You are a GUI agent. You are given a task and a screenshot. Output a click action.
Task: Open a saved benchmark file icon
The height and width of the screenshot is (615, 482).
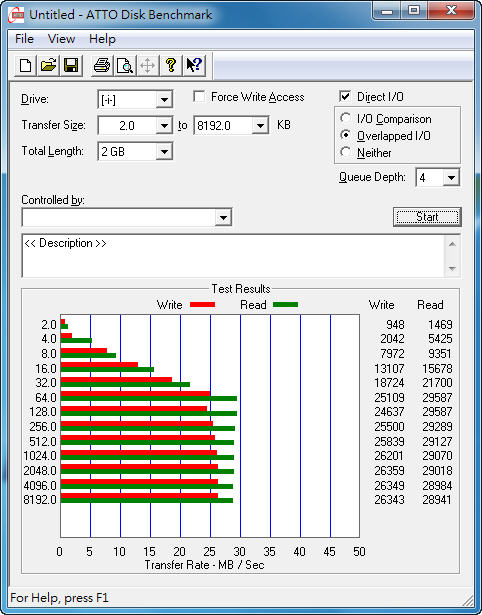click(48, 65)
